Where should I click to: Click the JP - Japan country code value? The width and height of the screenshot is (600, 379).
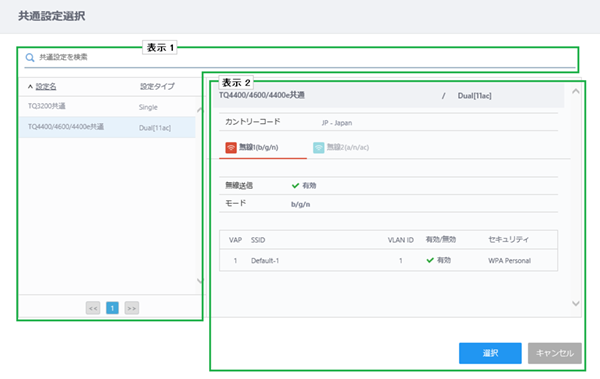pyautogui.click(x=337, y=123)
